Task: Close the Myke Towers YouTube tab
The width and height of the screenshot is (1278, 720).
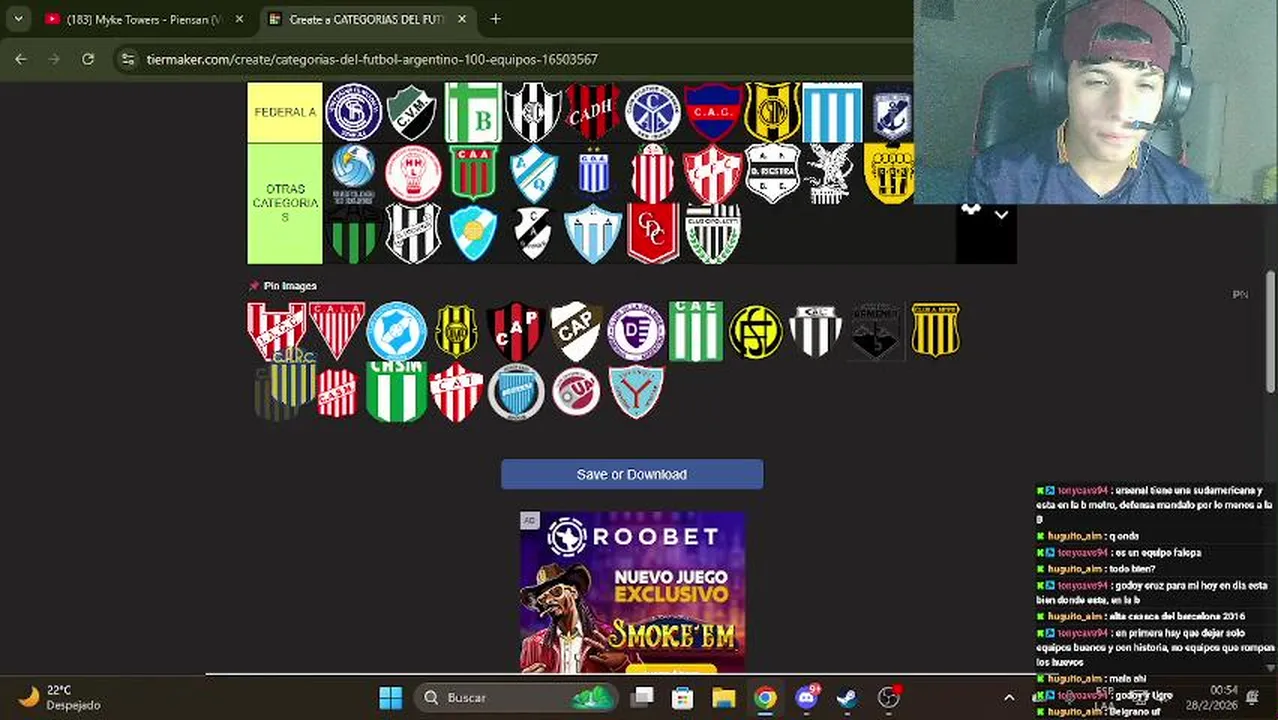Action: pos(239,19)
